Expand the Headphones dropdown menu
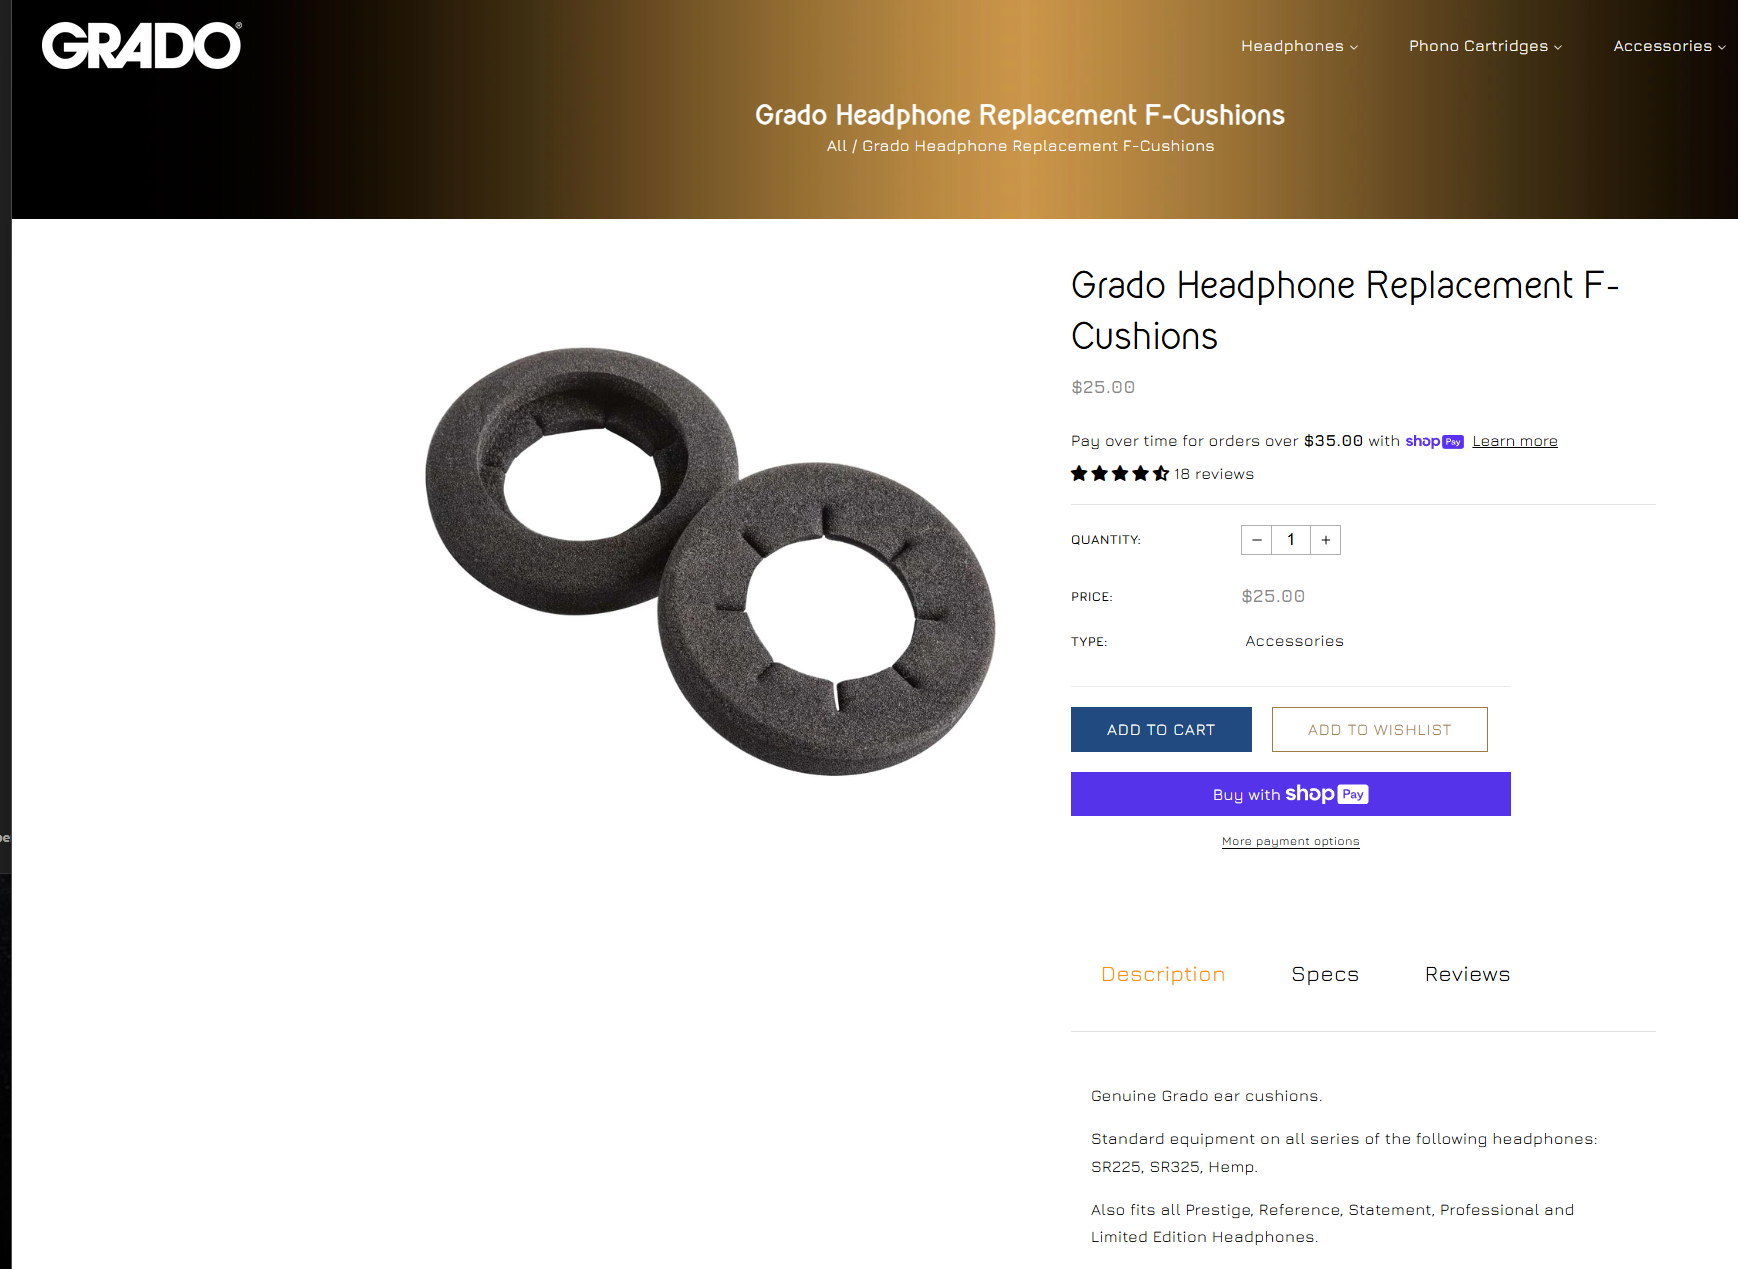This screenshot has width=1738, height=1269. [x=1298, y=46]
